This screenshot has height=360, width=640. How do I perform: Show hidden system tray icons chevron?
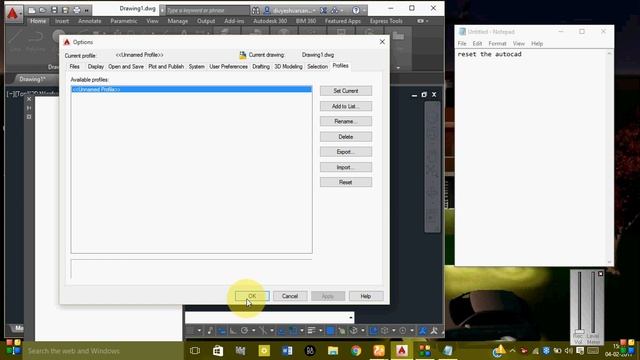pos(513,351)
